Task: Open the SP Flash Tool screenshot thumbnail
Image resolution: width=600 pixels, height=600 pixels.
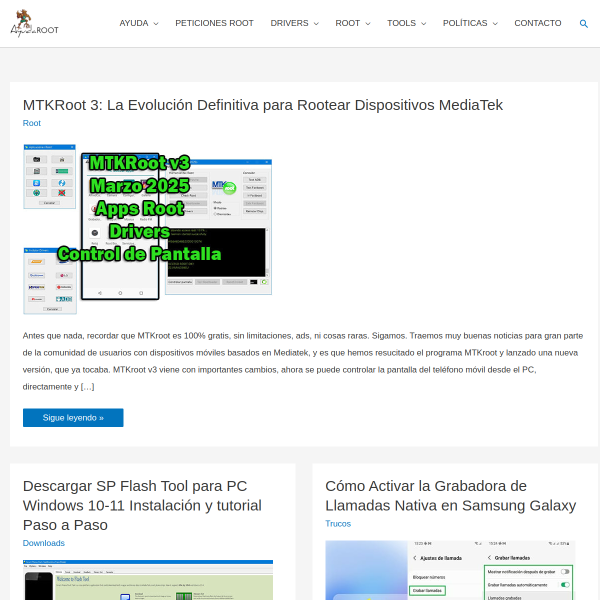Action: pyautogui.click(x=148, y=580)
